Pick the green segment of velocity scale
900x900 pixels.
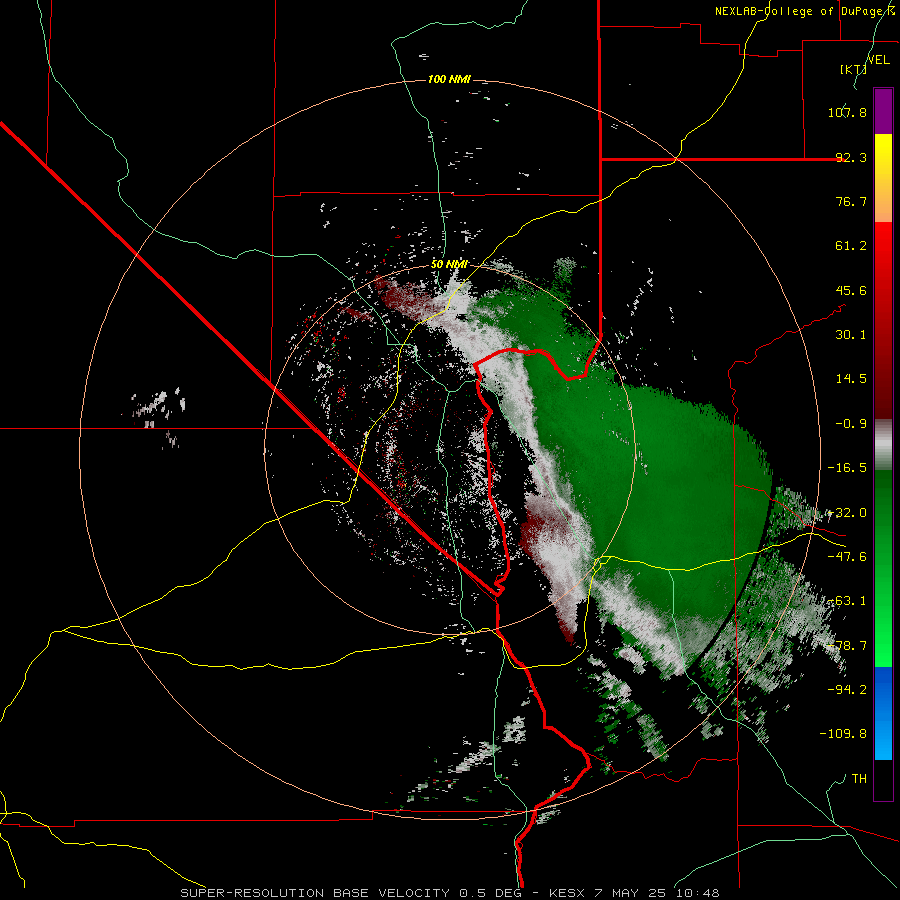883,568
